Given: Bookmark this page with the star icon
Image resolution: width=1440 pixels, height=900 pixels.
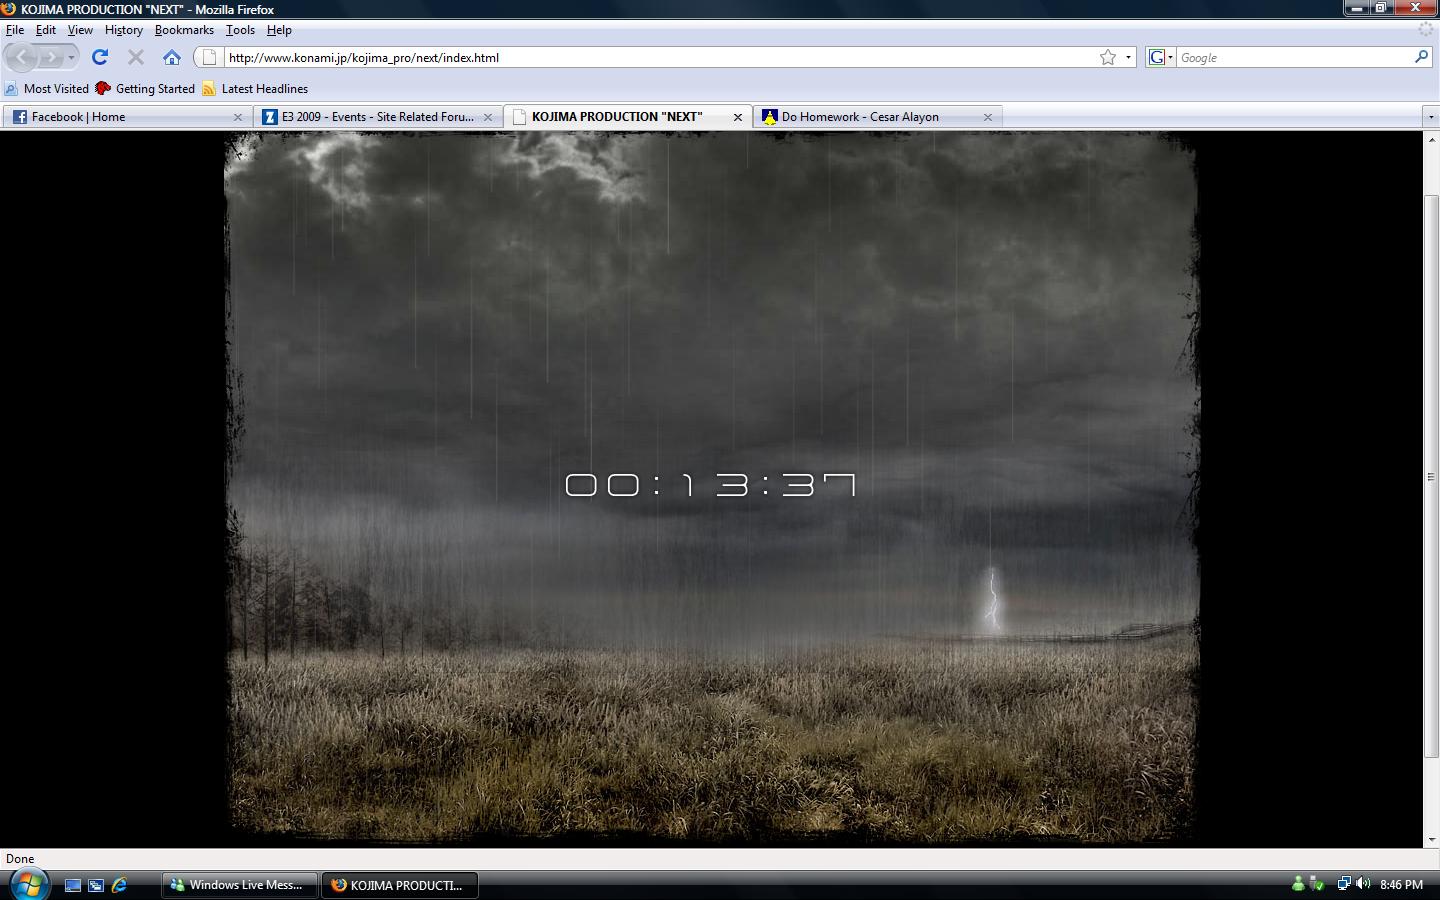Looking at the screenshot, I should click(x=1108, y=57).
